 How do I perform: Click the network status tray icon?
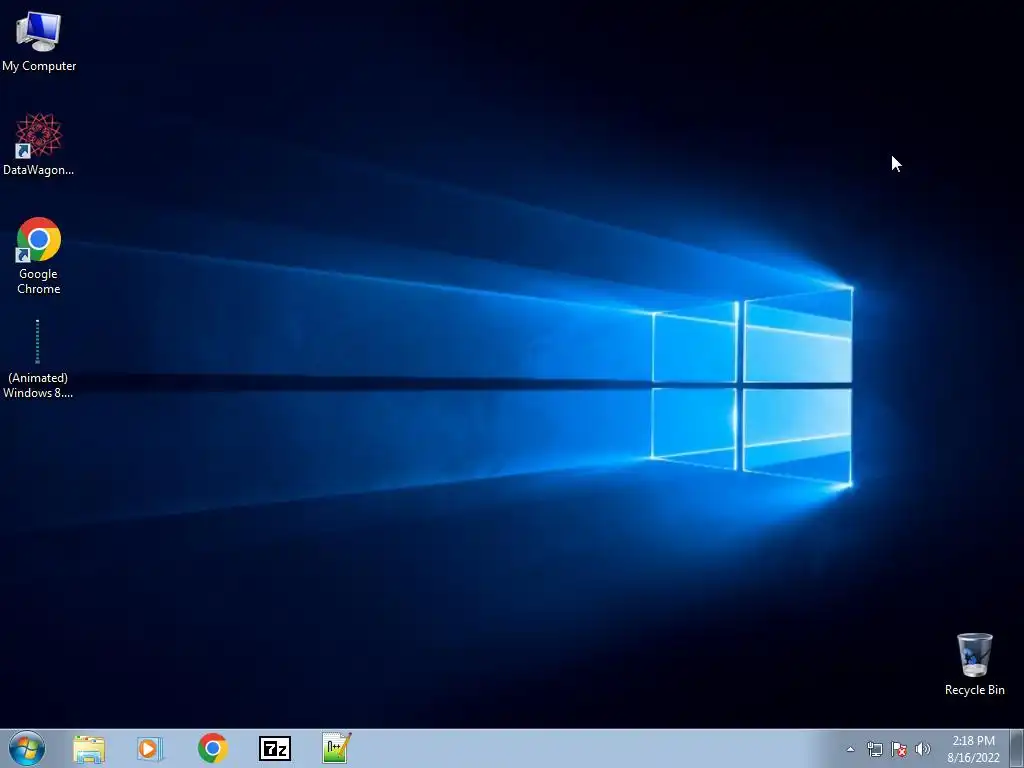pyautogui.click(x=874, y=749)
